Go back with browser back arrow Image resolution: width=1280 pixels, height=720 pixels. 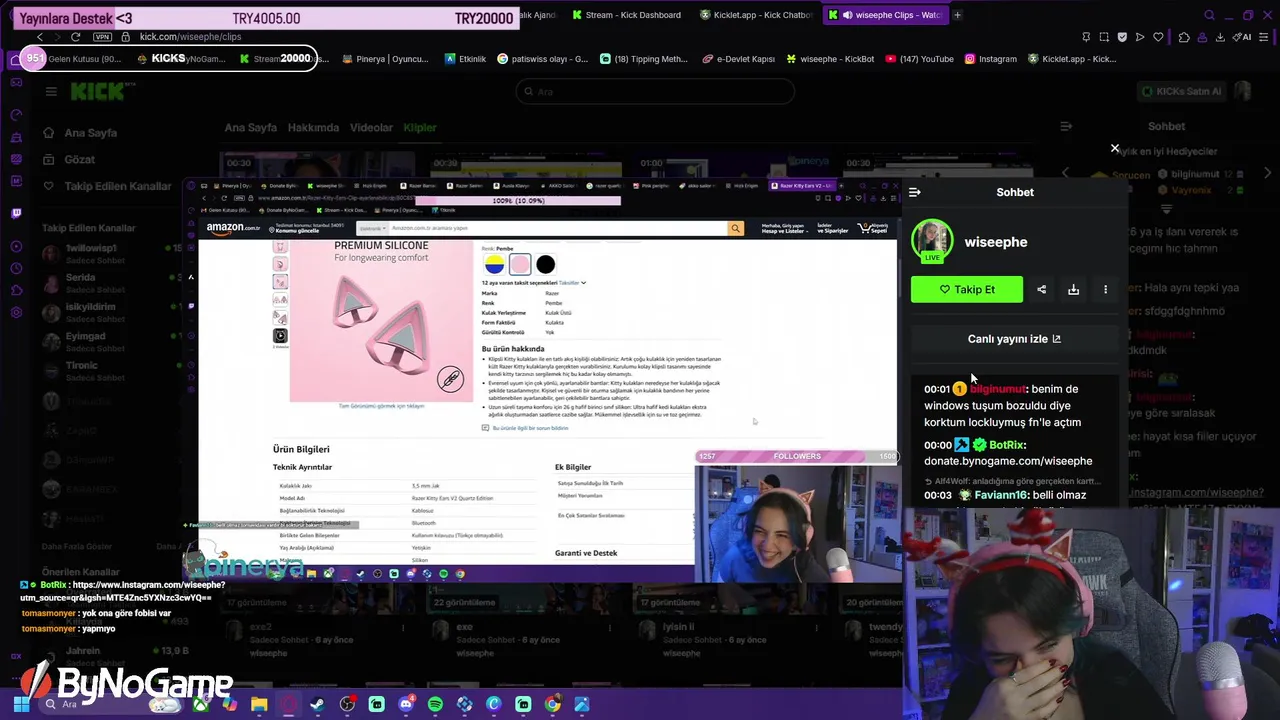[x=40, y=37]
